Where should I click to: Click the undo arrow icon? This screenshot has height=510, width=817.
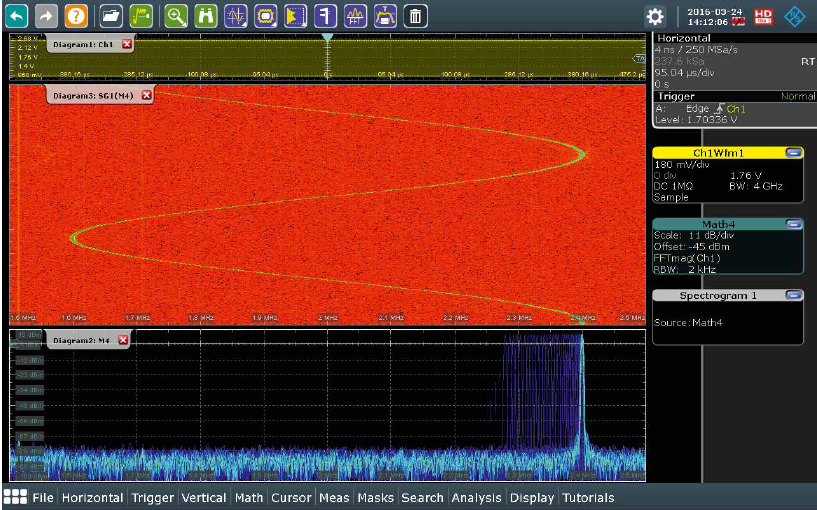[x=17, y=16]
